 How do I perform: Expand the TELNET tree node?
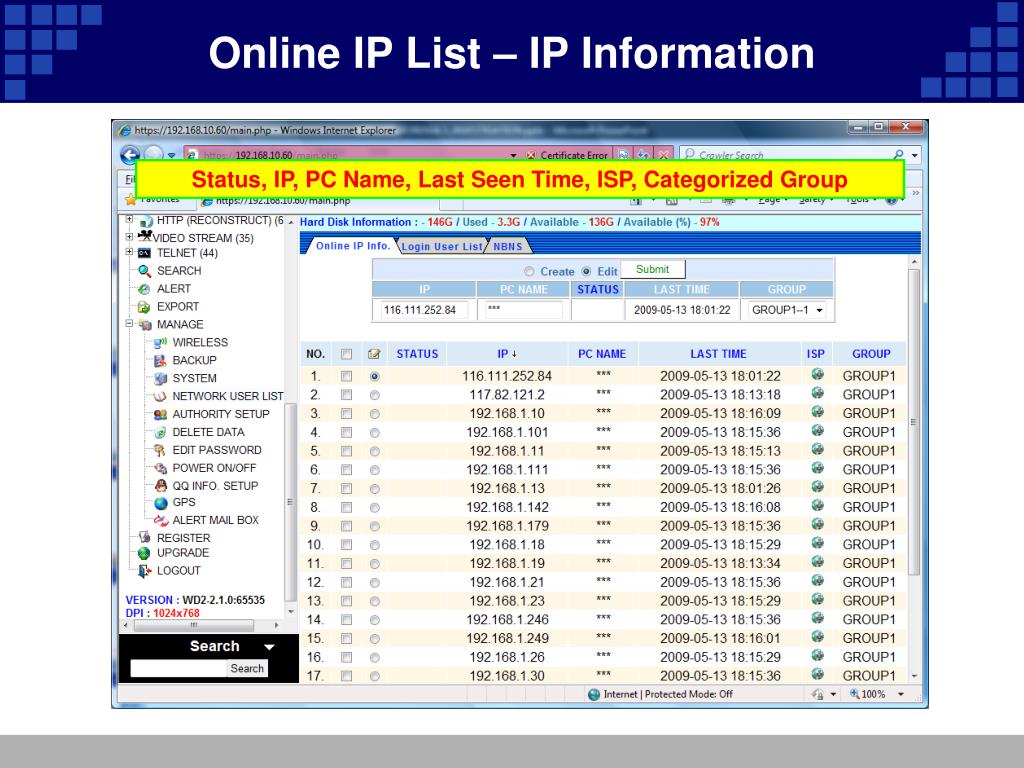[129, 251]
